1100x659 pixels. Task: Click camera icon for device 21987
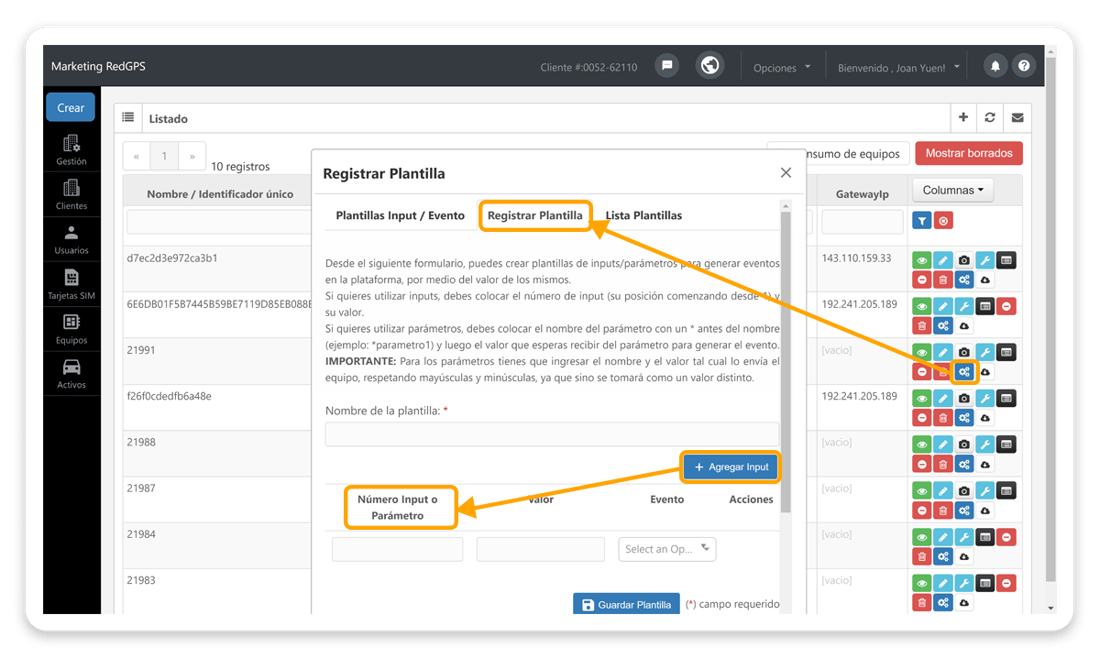pyautogui.click(x=964, y=491)
